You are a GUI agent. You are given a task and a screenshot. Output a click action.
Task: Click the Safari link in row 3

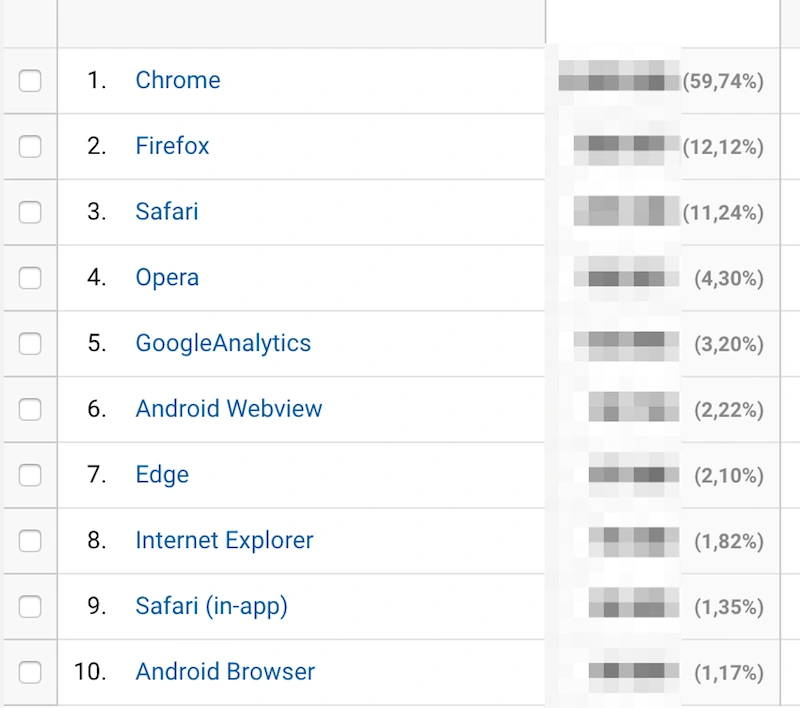[167, 212]
